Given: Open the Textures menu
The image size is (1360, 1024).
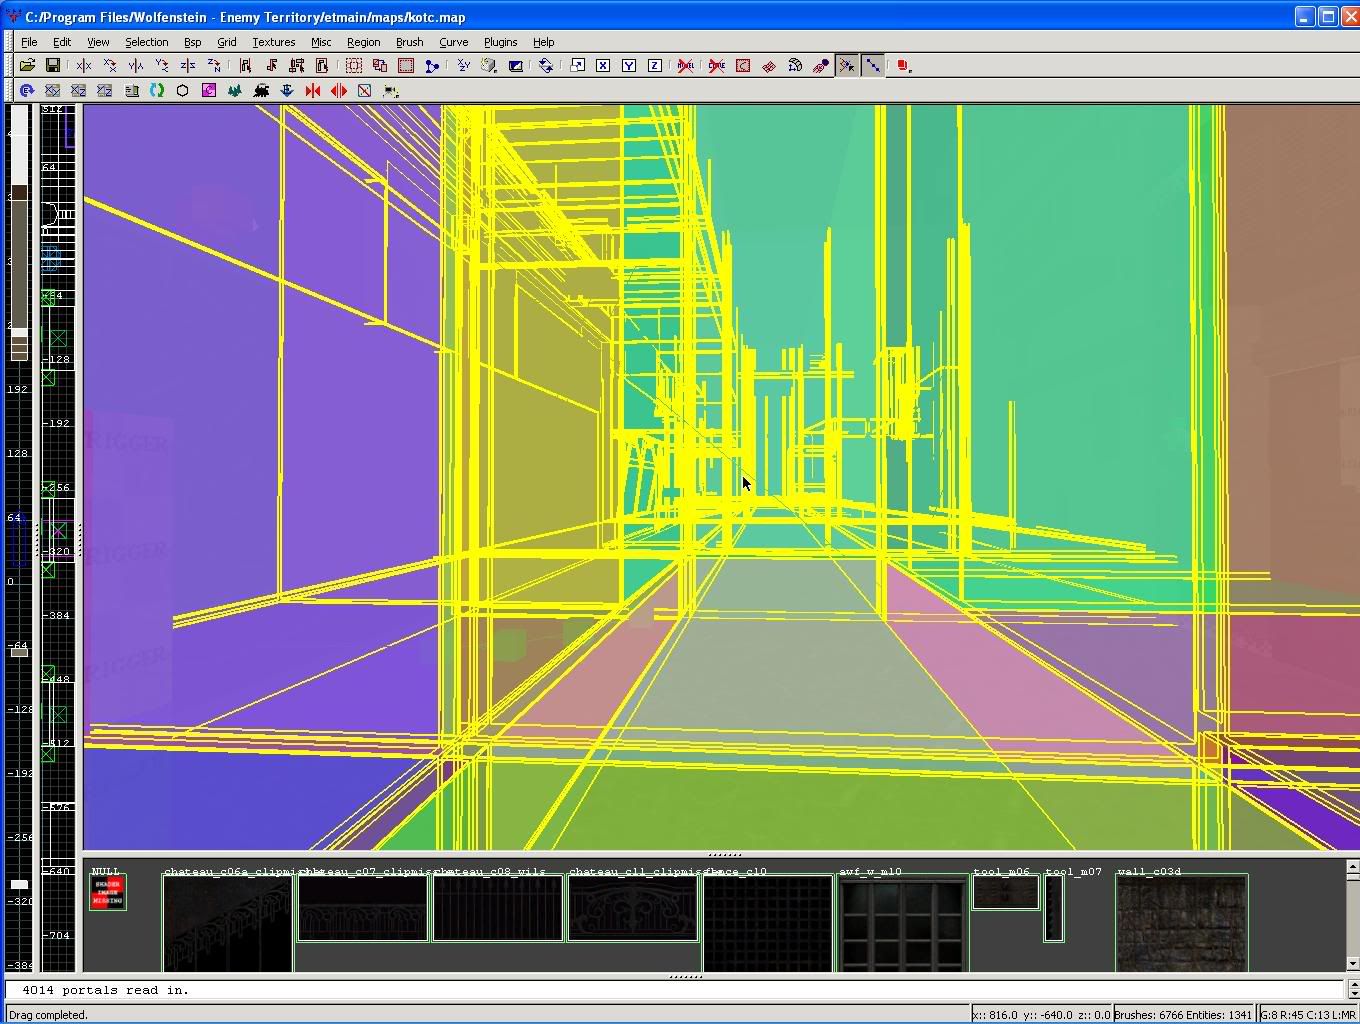Looking at the screenshot, I should coord(273,42).
